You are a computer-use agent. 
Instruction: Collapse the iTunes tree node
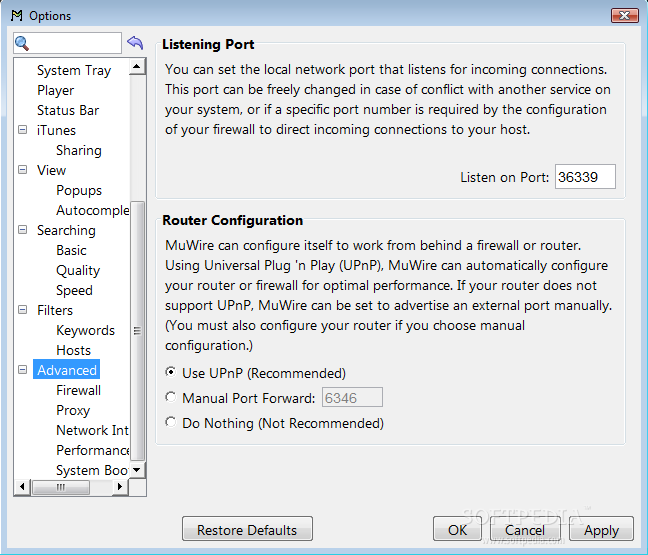(23, 130)
